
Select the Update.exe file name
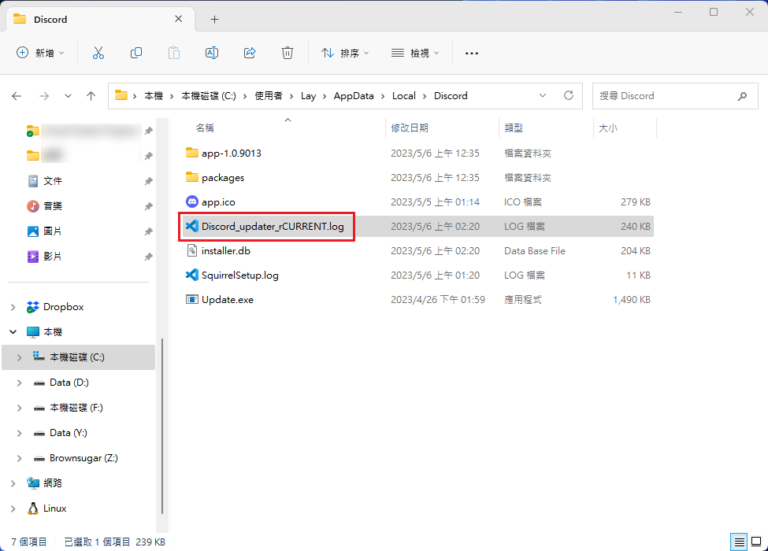[227, 300]
